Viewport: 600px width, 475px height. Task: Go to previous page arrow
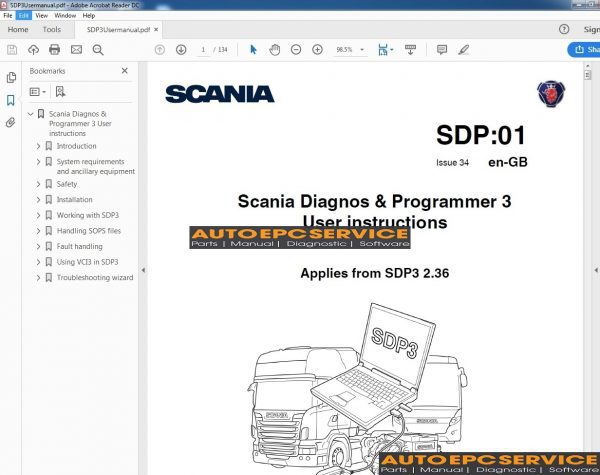click(160, 50)
